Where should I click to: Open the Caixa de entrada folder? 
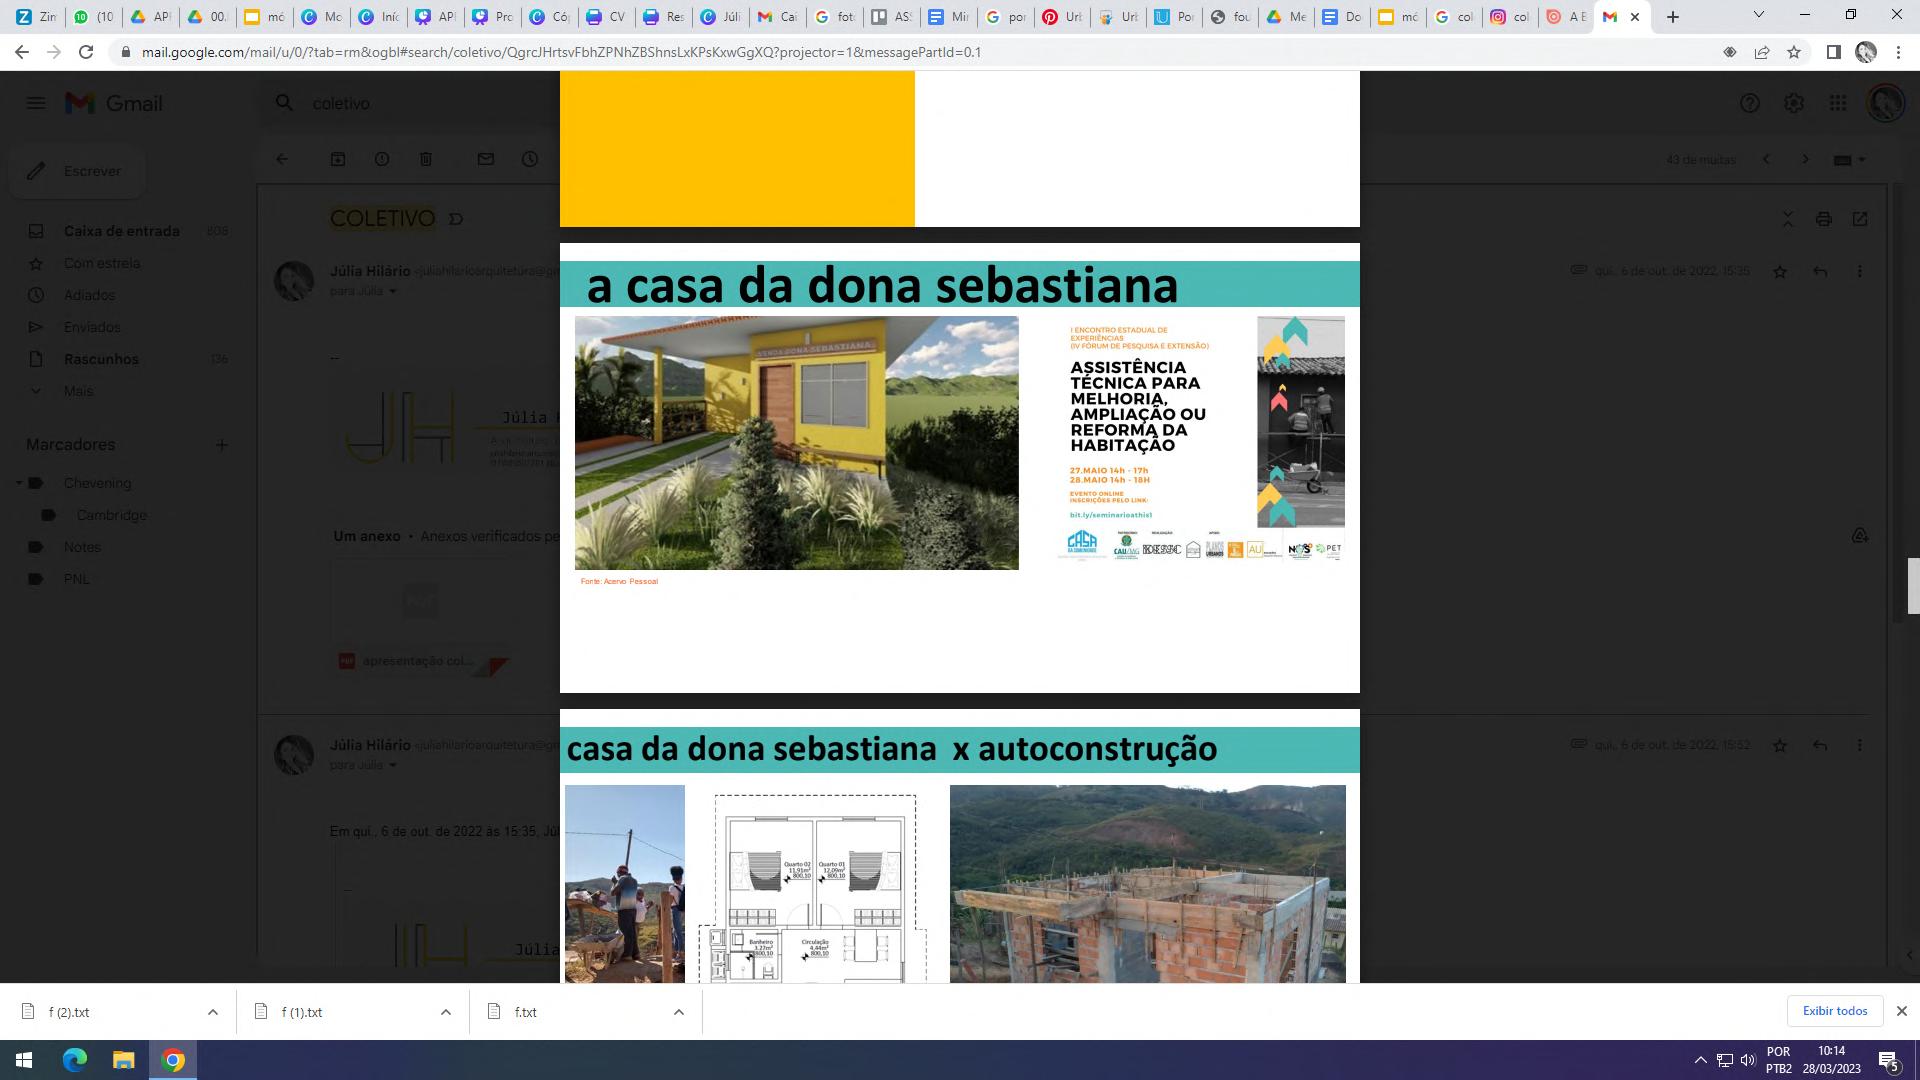click(121, 231)
